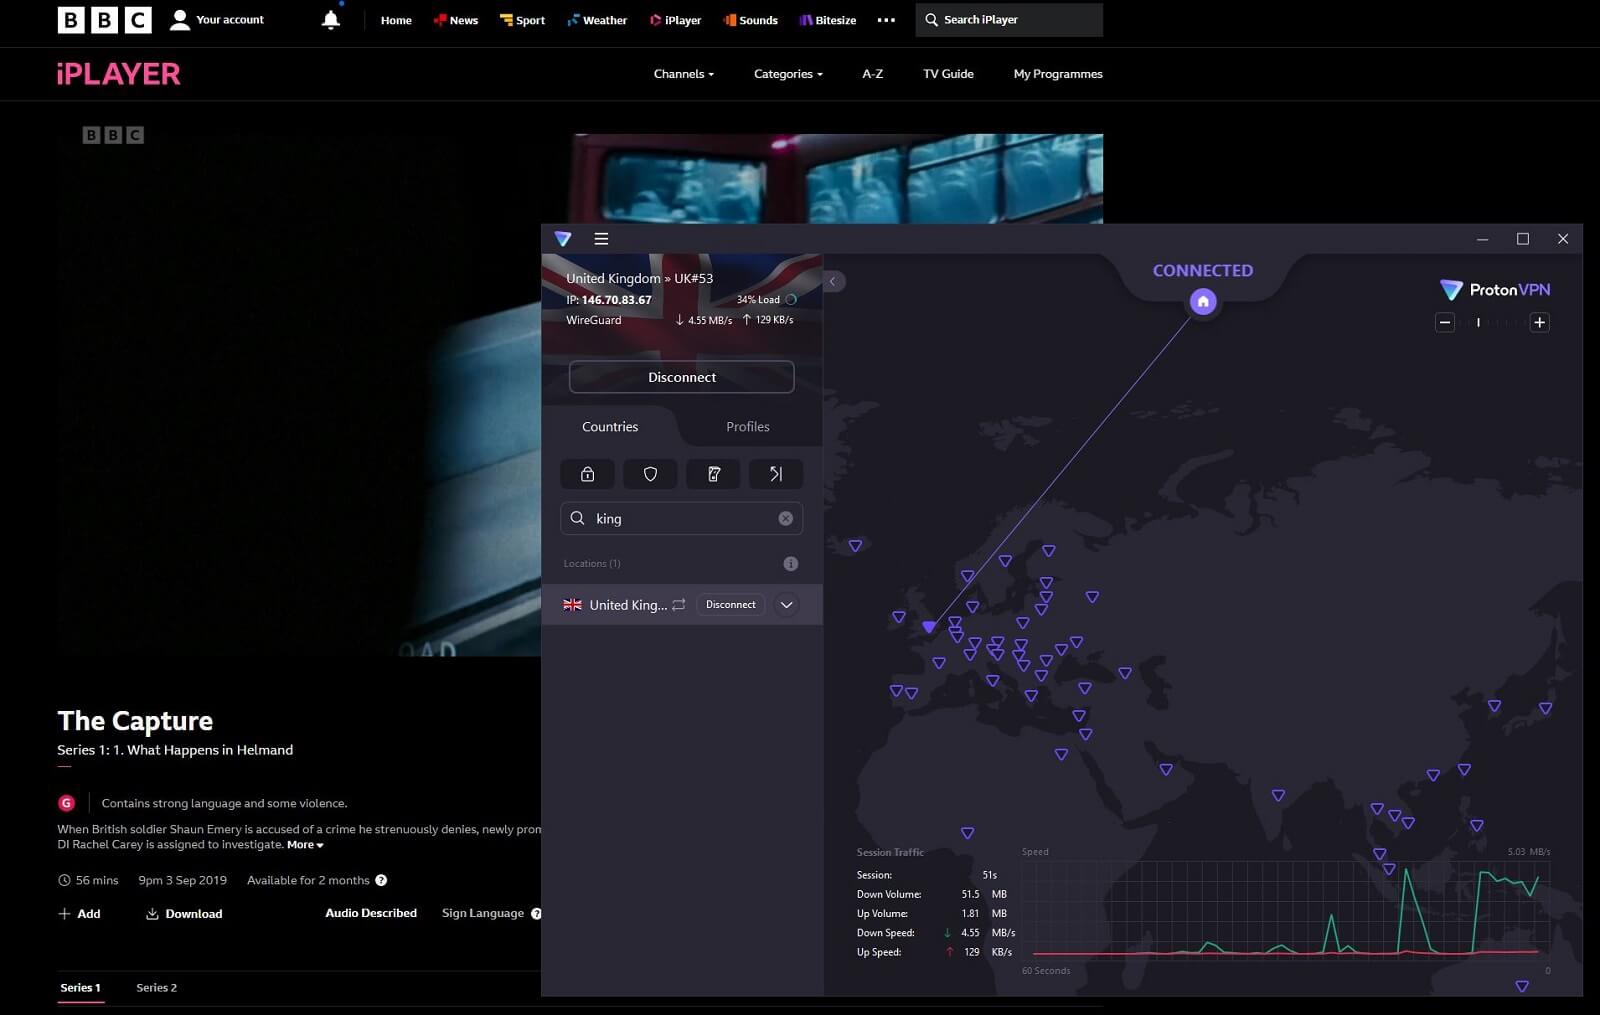This screenshot has height=1015, width=1600.
Task: Open BBC Weather link
Action: [597, 20]
